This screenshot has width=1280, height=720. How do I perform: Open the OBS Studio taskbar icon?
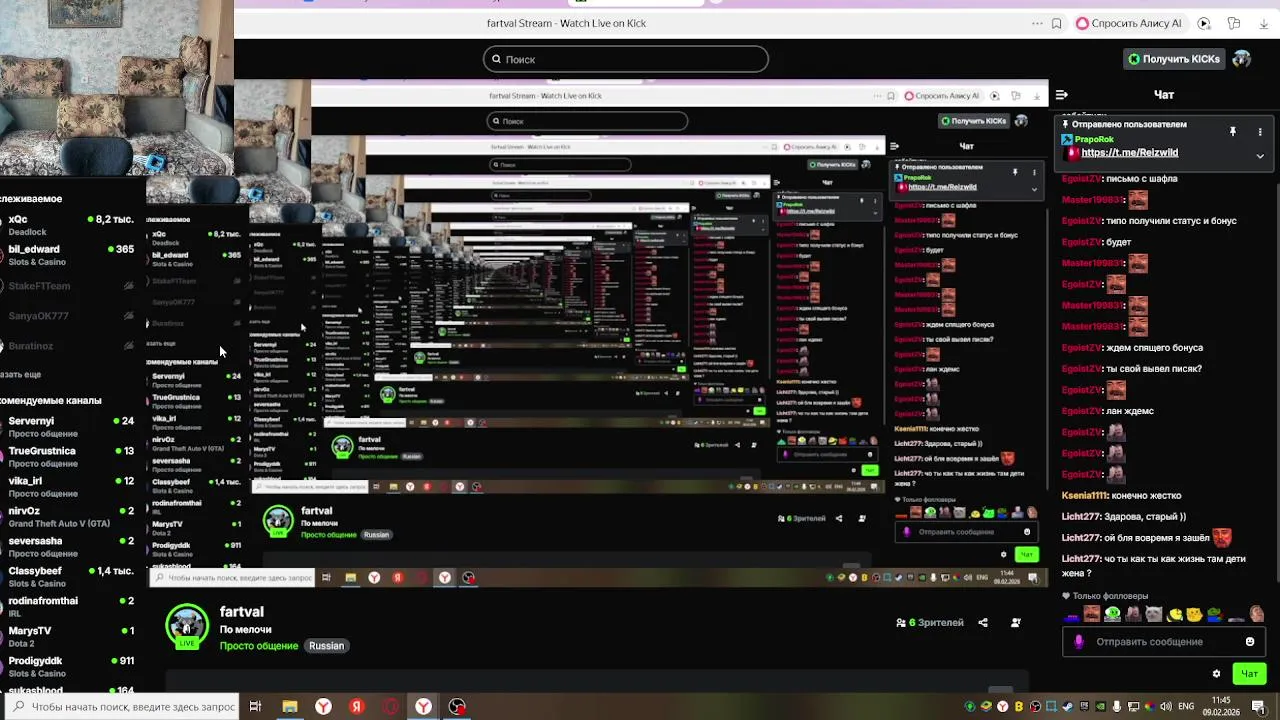(457, 707)
